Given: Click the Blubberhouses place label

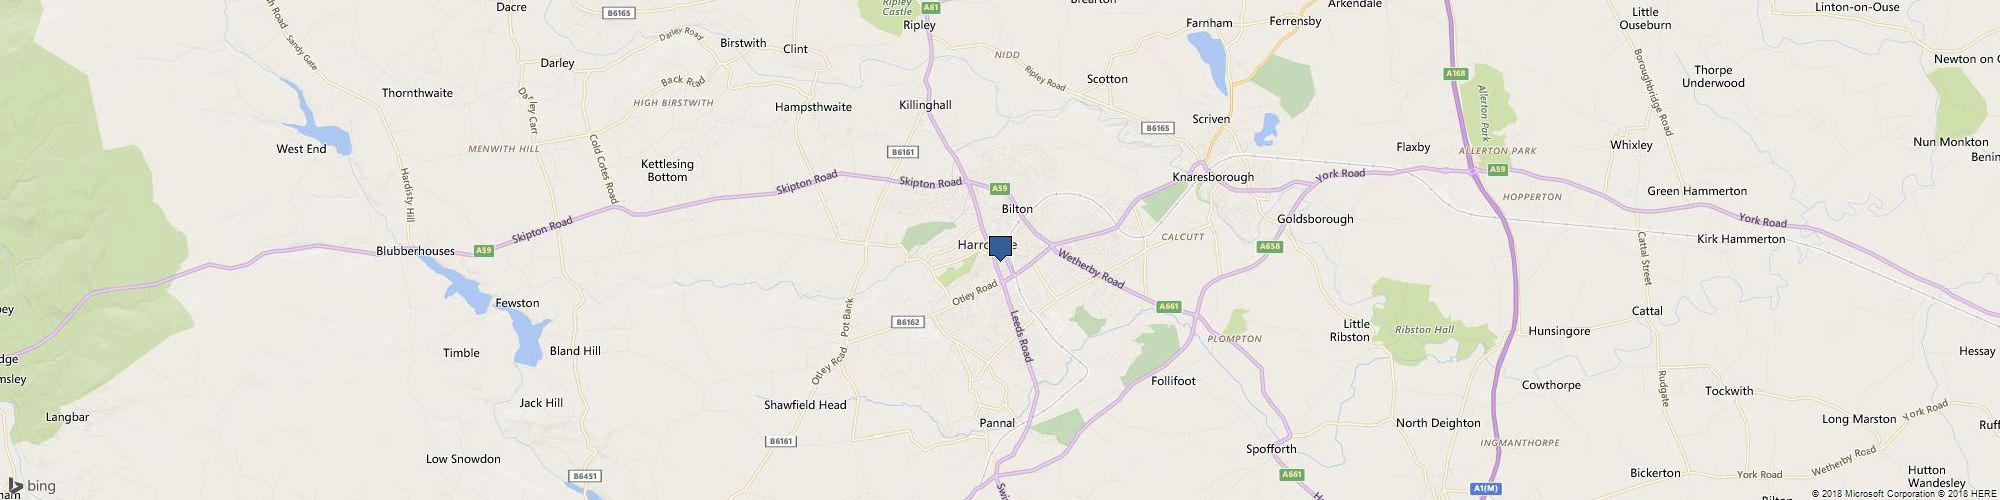Looking at the screenshot, I should tap(415, 251).
